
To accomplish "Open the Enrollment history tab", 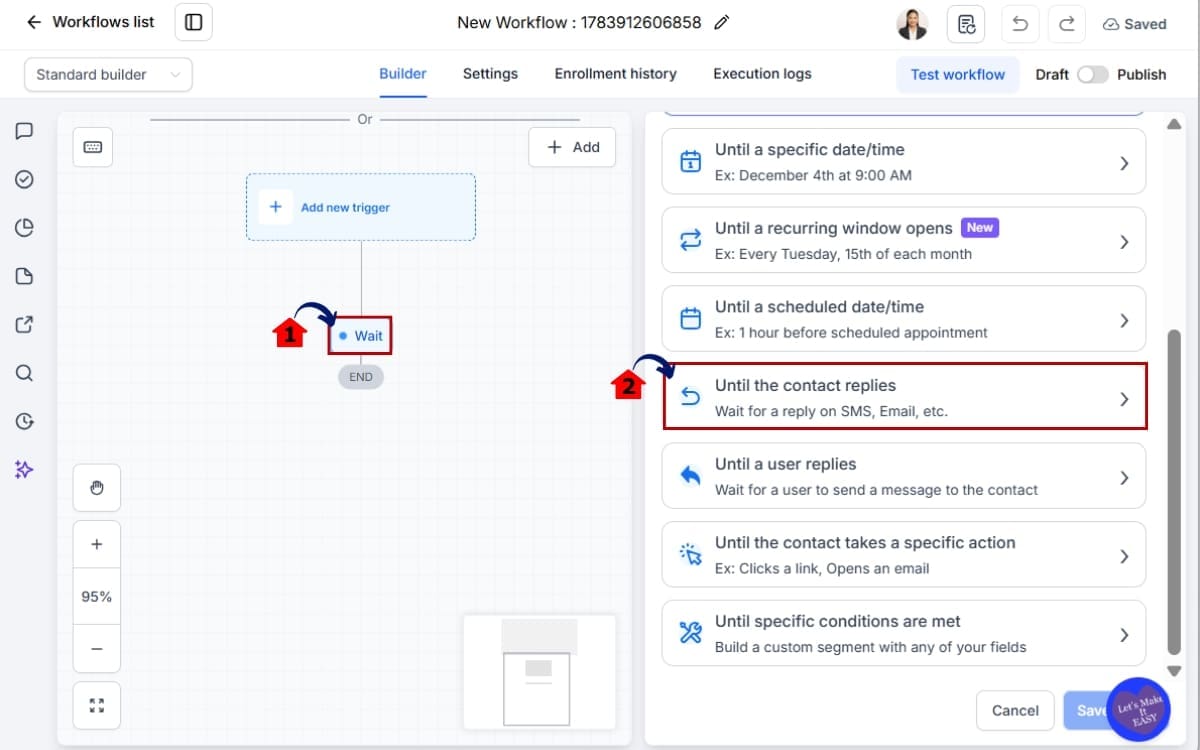I will [616, 73].
